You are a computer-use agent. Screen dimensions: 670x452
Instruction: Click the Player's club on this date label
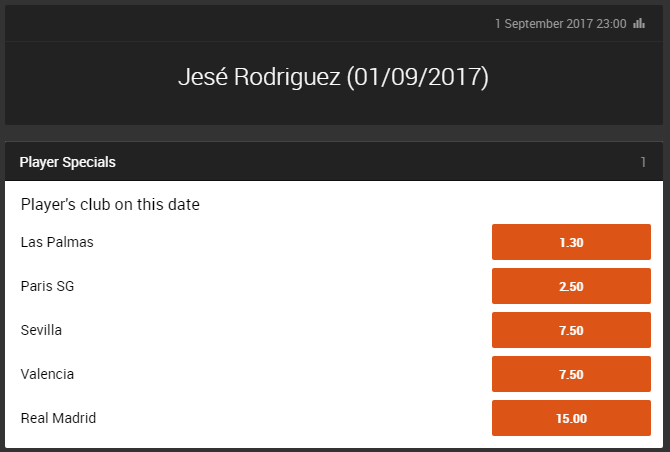(x=110, y=204)
